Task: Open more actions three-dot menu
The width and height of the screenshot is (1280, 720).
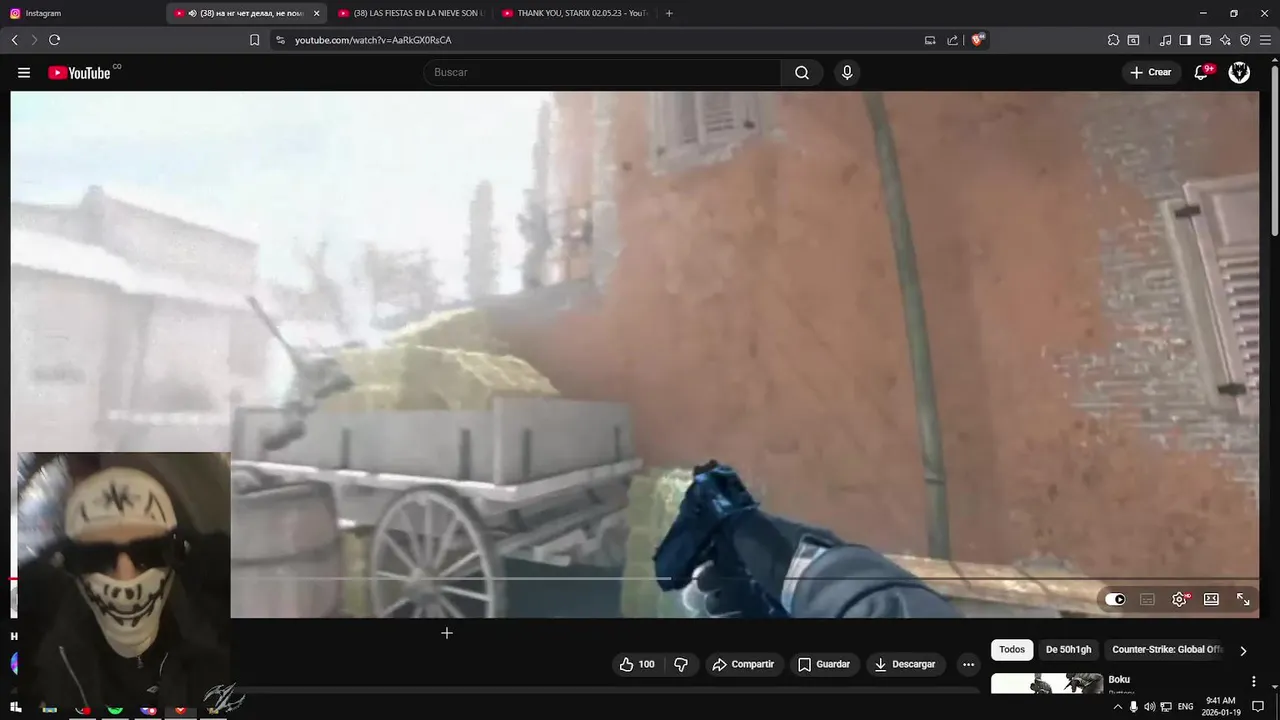Action: point(968,664)
